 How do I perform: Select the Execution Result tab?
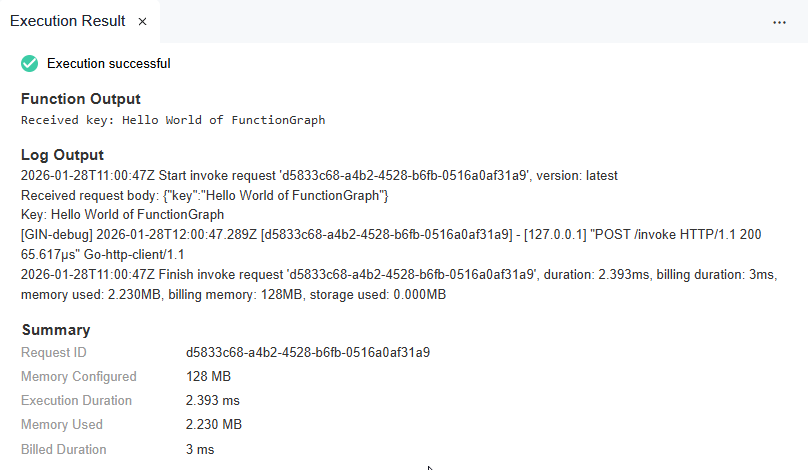68,21
